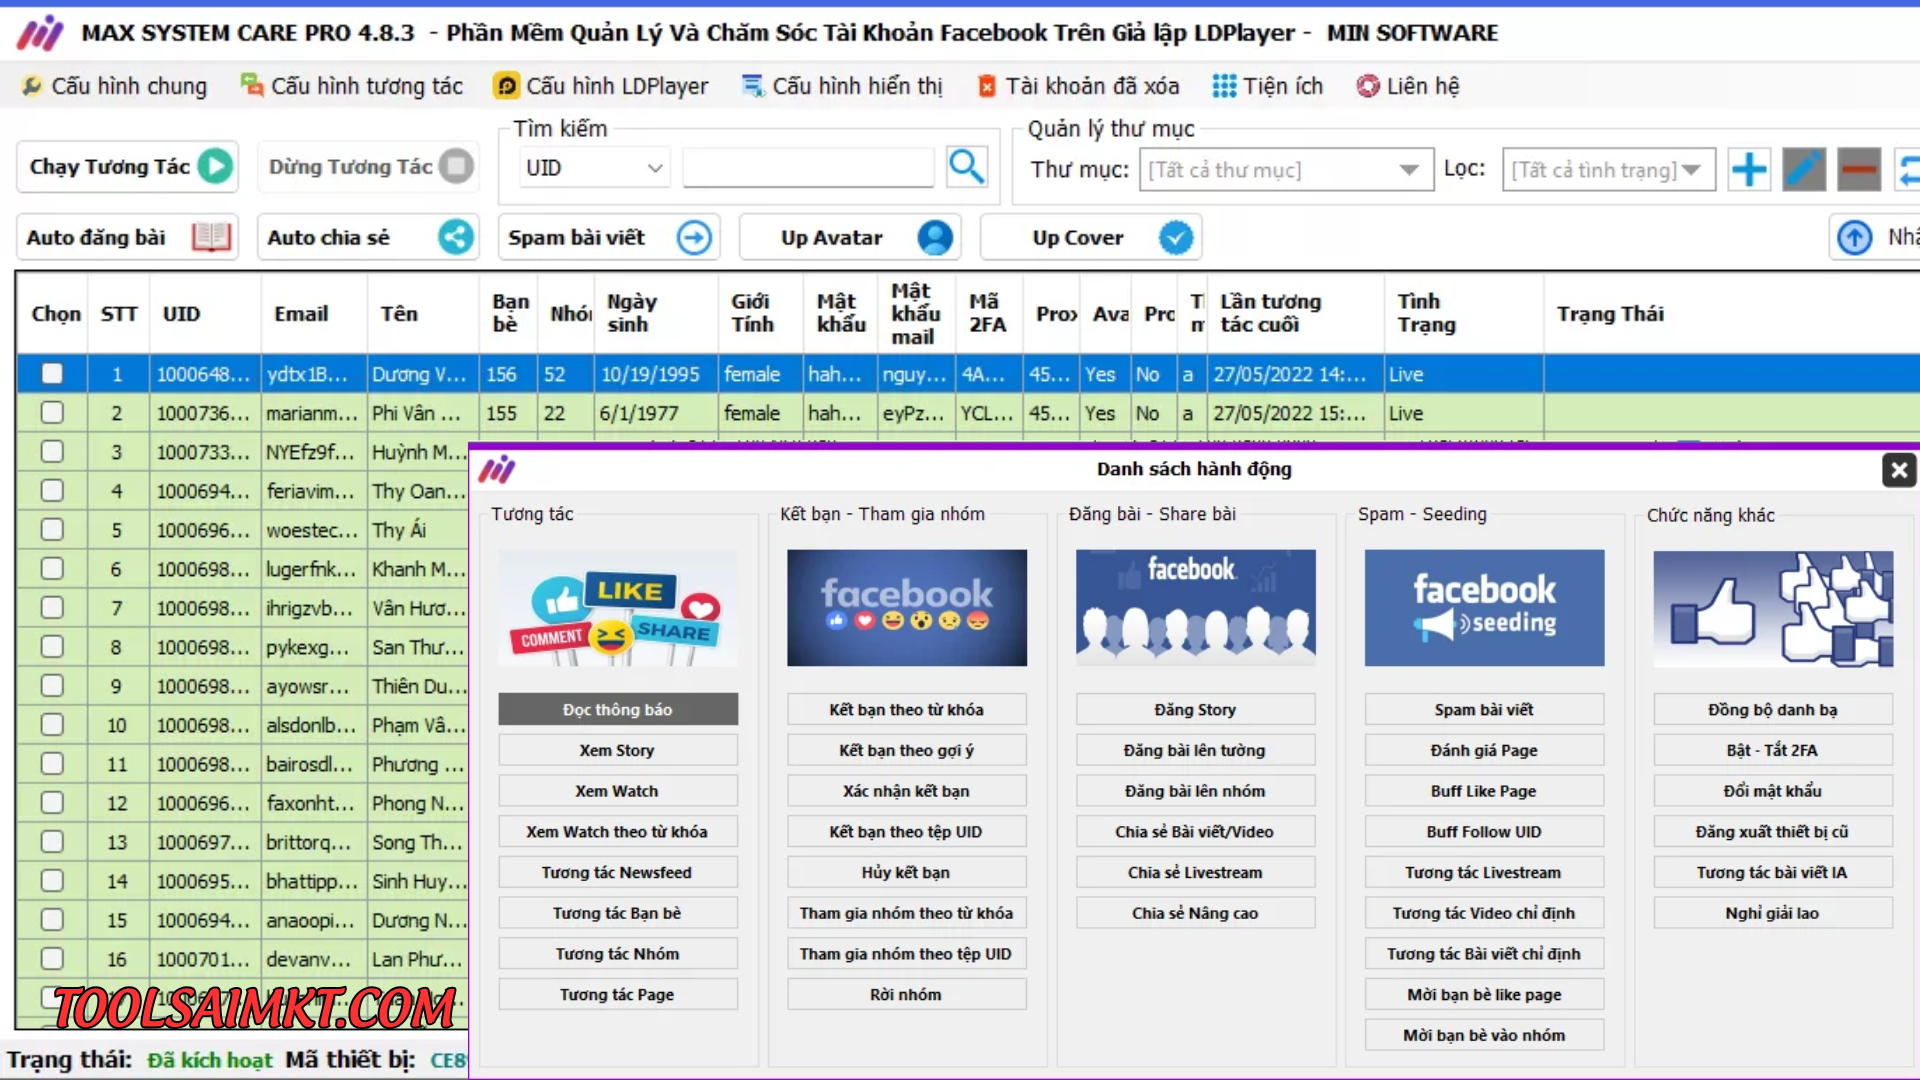
Task: Expand the Lọc status filter dropdown
Action: (x=1608, y=170)
